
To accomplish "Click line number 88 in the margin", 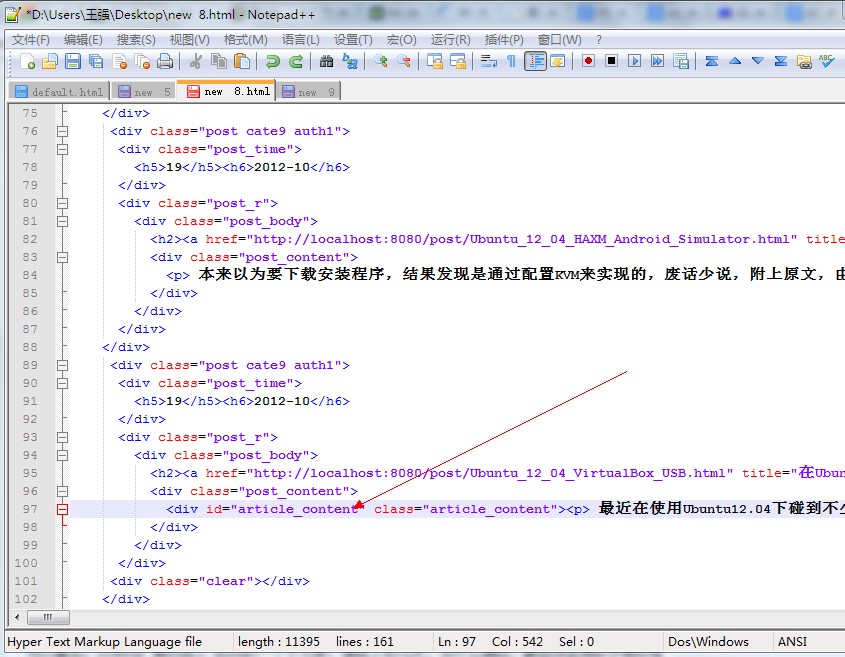I will pos(30,347).
